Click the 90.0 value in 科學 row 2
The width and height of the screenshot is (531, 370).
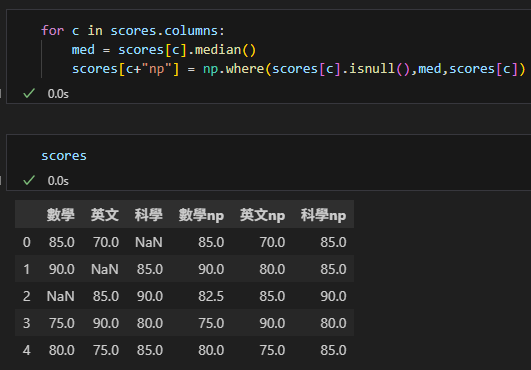(x=150, y=297)
